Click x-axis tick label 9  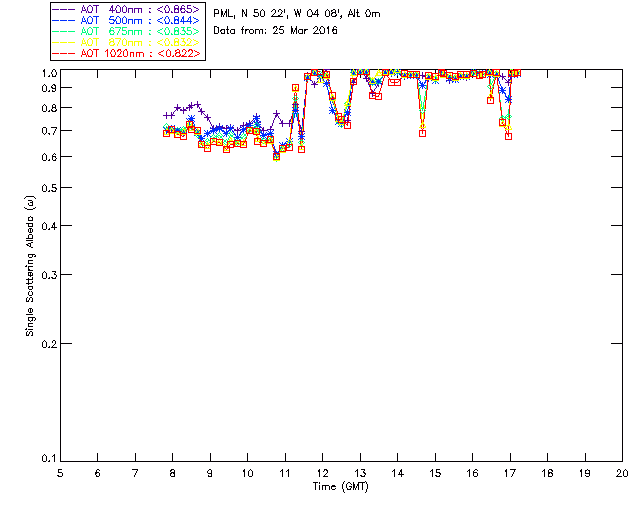click(x=210, y=473)
